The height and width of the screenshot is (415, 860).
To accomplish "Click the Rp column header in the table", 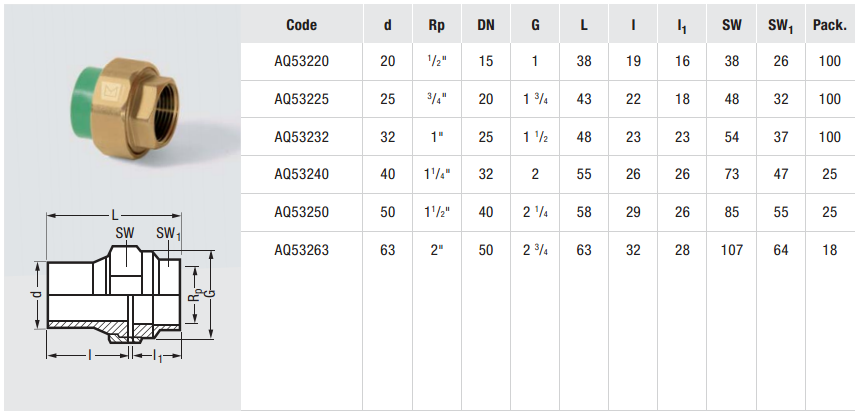I will tap(437, 25).
